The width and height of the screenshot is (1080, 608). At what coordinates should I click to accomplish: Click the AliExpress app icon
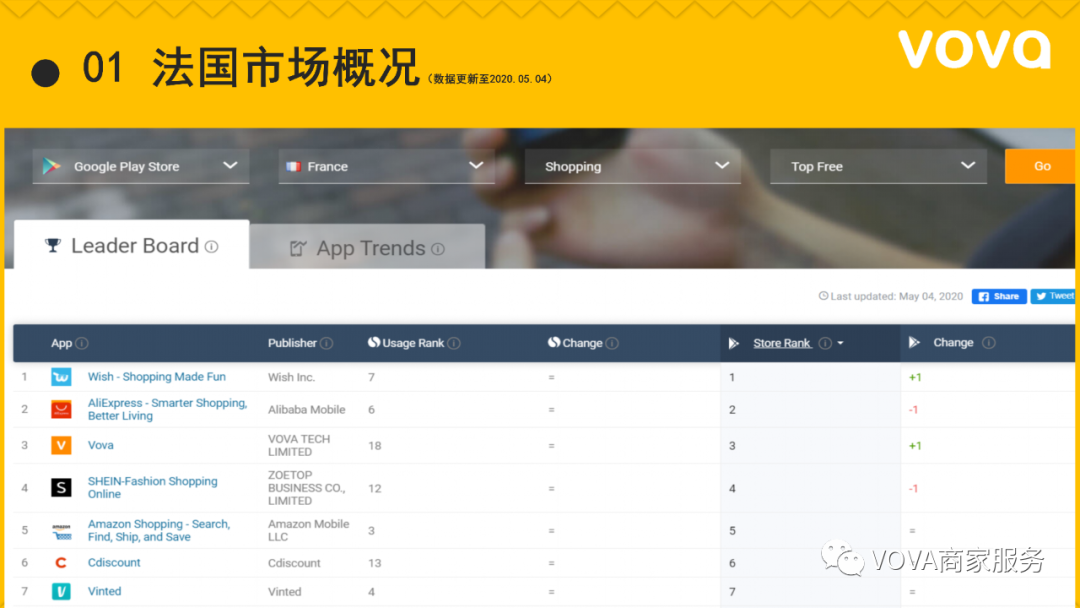pyautogui.click(x=61, y=410)
